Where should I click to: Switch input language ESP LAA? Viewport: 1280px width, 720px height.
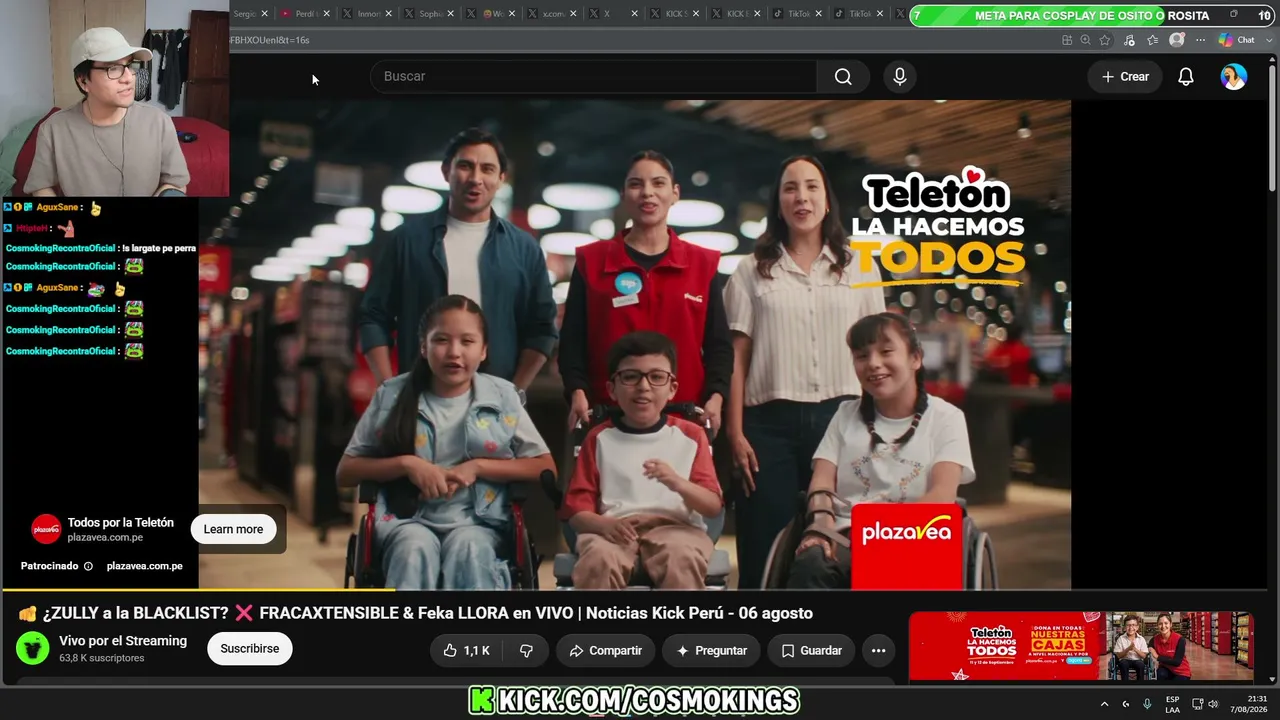(x=1172, y=704)
